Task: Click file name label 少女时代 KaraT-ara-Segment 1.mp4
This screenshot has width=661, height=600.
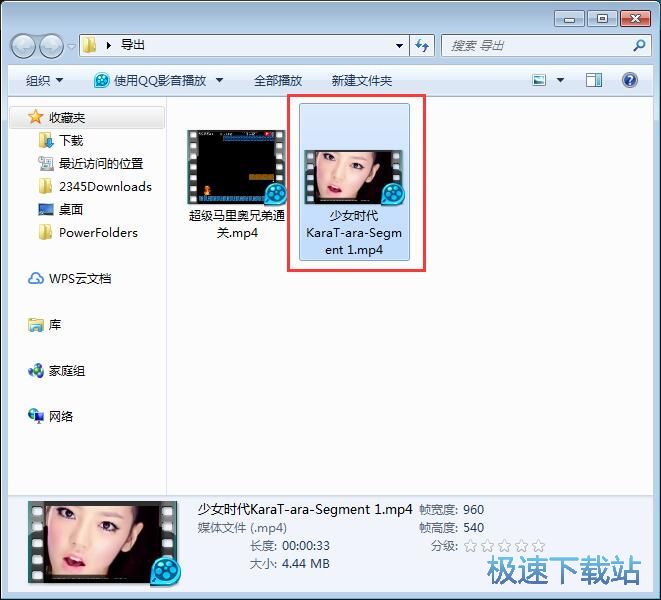Action: [354, 233]
